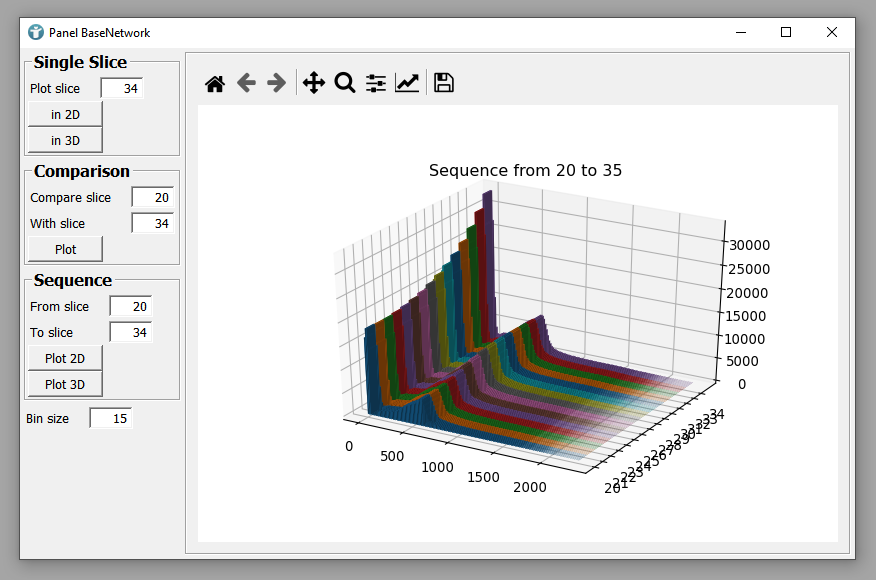The height and width of the screenshot is (580, 876).
Task: Select the Zoom to rectangle magnifier
Action: [x=345, y=84]
